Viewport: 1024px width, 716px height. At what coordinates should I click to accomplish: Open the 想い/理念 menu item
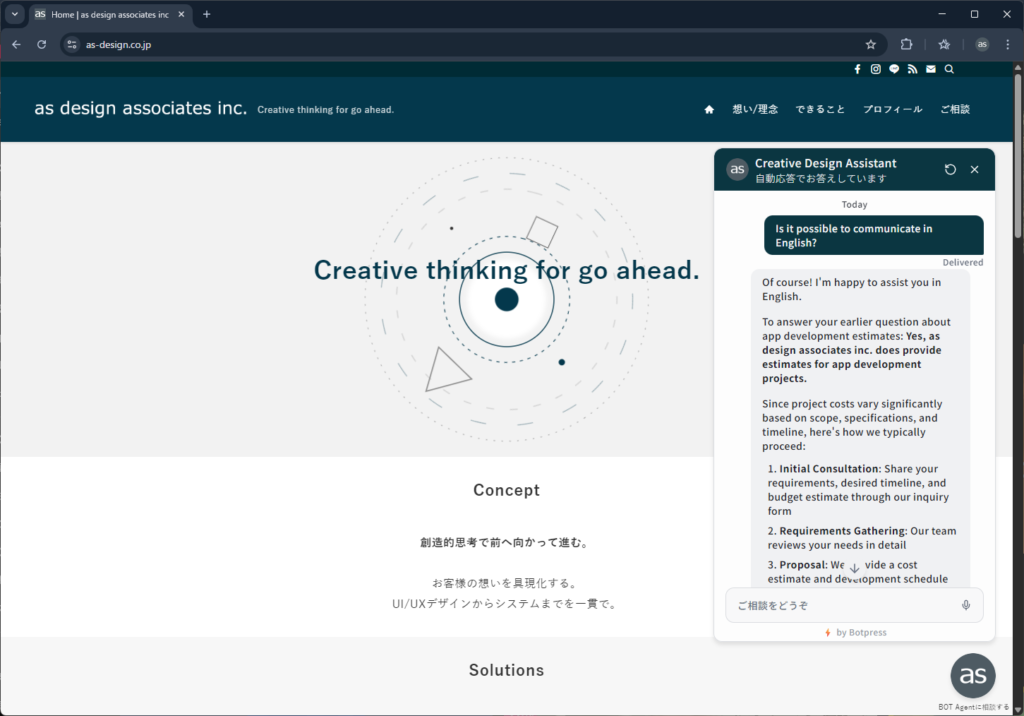point(755,109)
